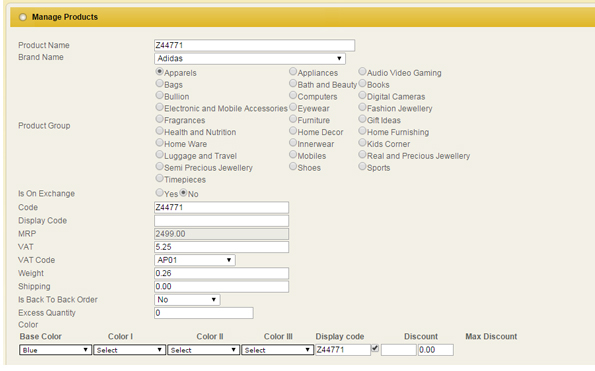
Task: Click the Base Color column header
Action: [41, 336]
